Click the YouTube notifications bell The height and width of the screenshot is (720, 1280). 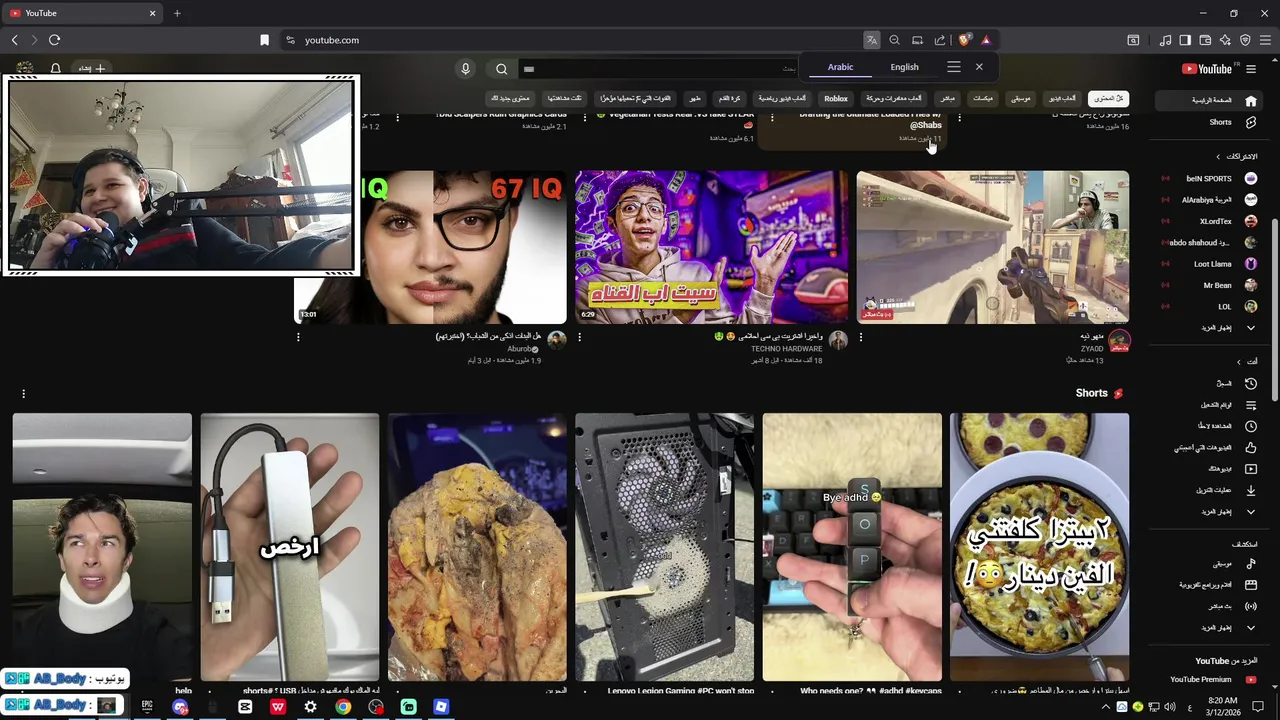(56, 69)
